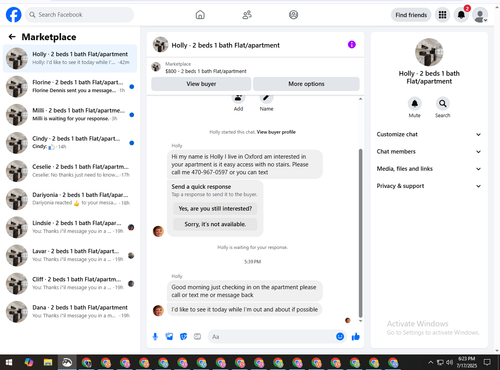
Task: Open the Windows notification center icon
Action: [x=487, y=362]
